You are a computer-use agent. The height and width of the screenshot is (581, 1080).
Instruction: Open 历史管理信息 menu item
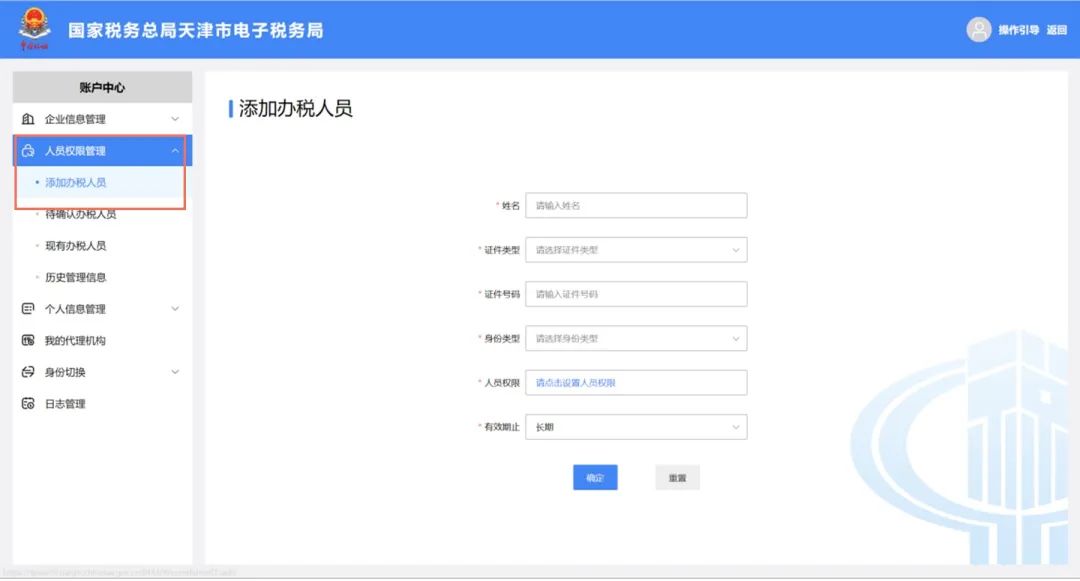pos(75,278)
